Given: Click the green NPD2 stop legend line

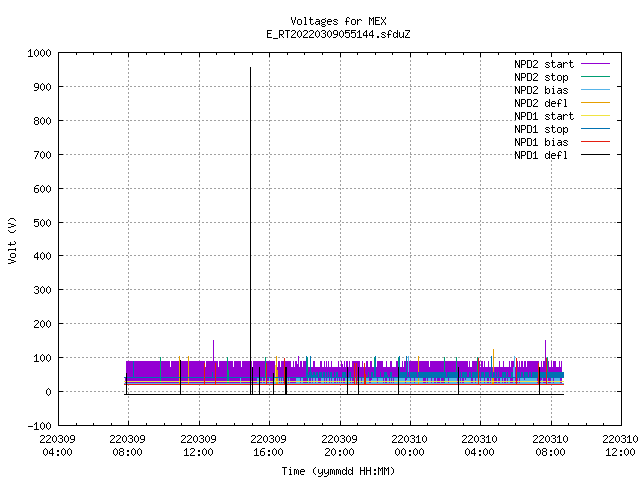Looking at the screenshot, I should pos(596,77).
